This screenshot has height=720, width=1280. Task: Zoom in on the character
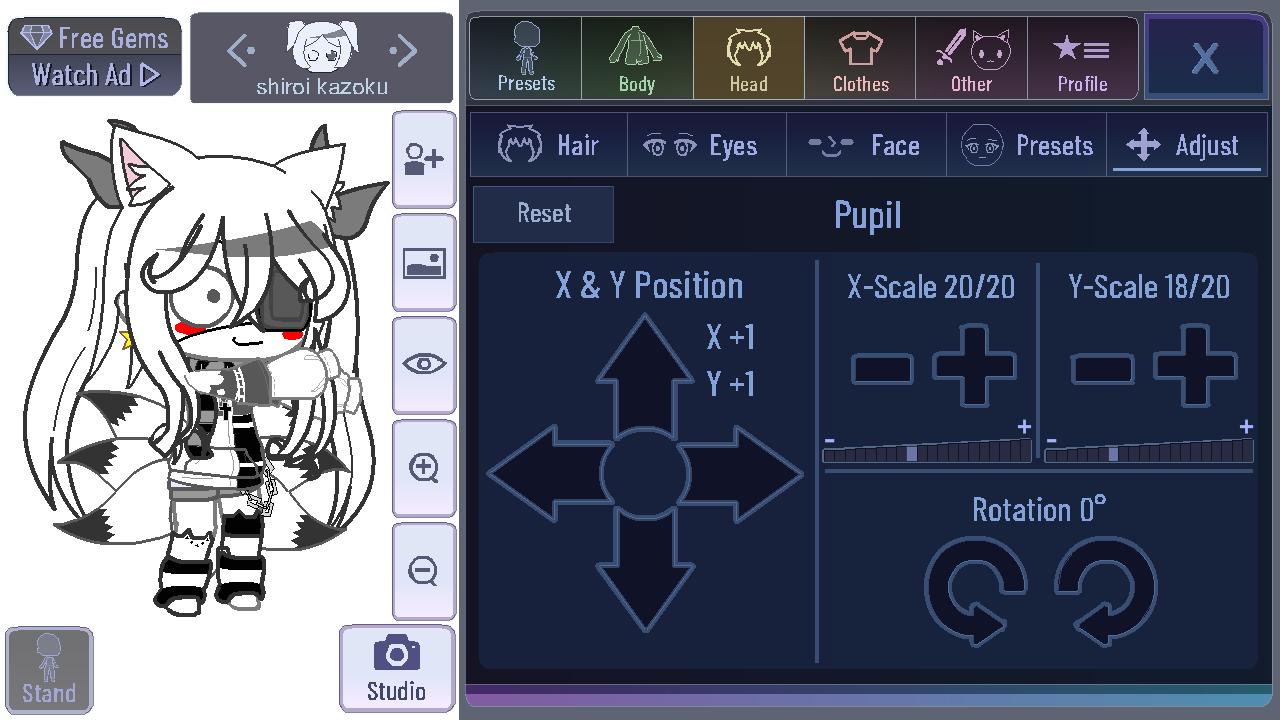[424, 468]
